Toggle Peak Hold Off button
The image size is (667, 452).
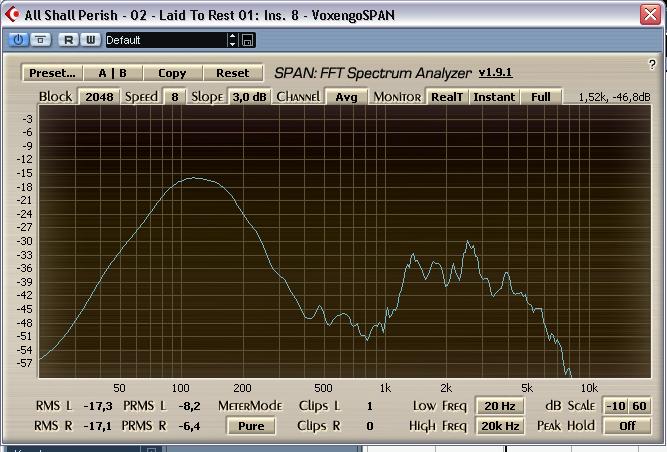pos(627,426)
